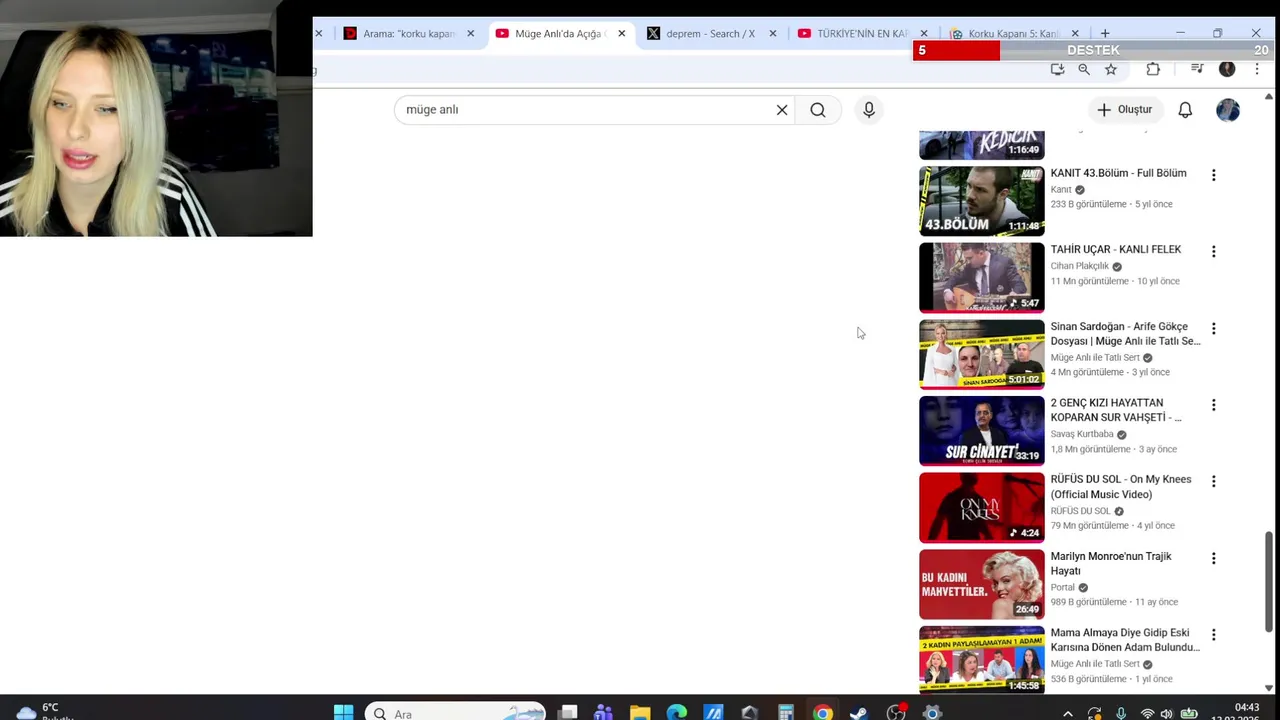Click the taskbar 'Ara' search box
Viewport: 1280px width, 720px height.
pos(456,713)
